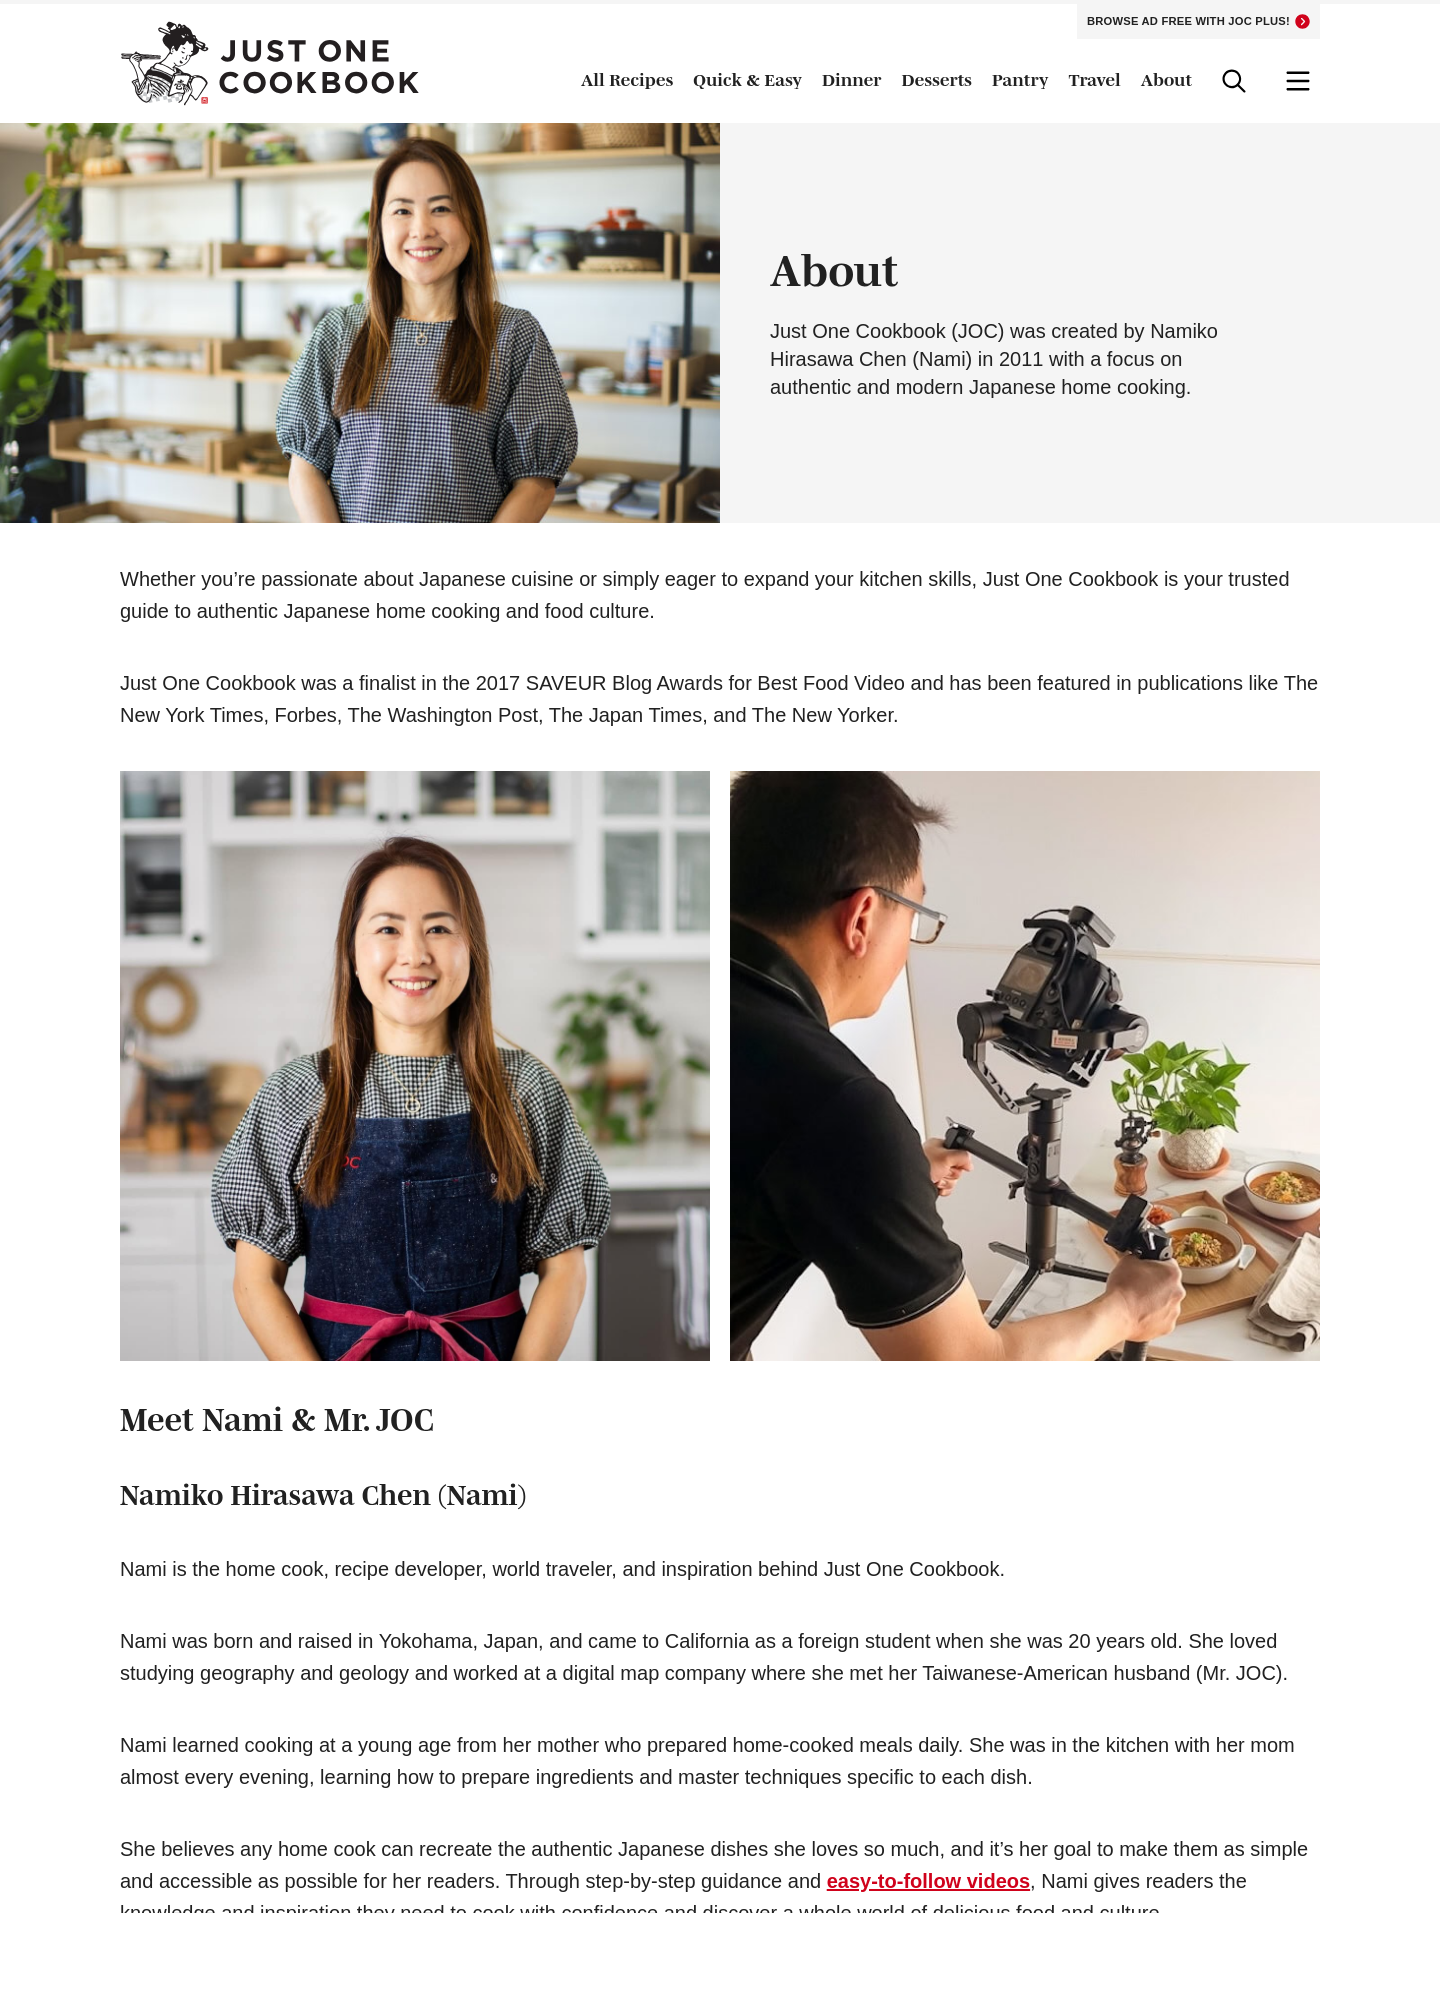Viewport: 1440px width, 2000px height.
Task: Navigate to the Pantry page
Action: 1020,80
